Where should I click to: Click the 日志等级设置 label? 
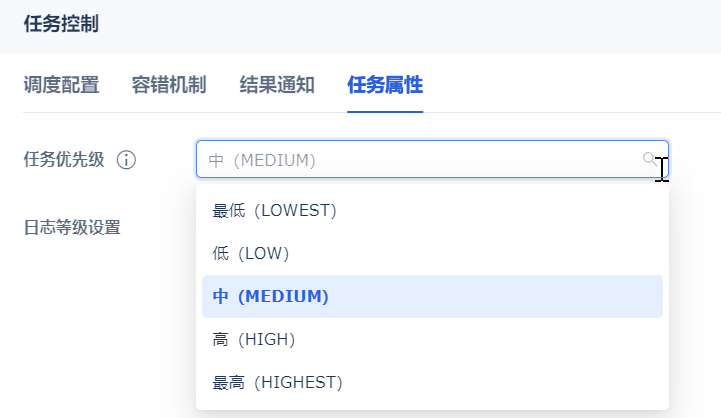72,227
